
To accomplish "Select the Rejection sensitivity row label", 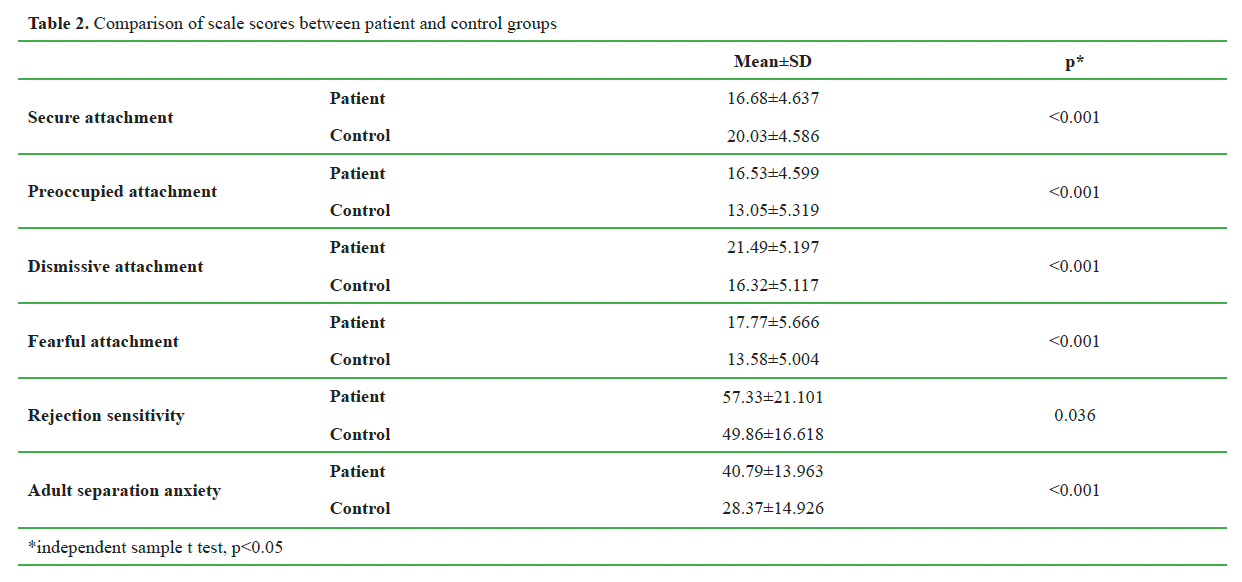I will pyautogui.click(x=106, y=415).
